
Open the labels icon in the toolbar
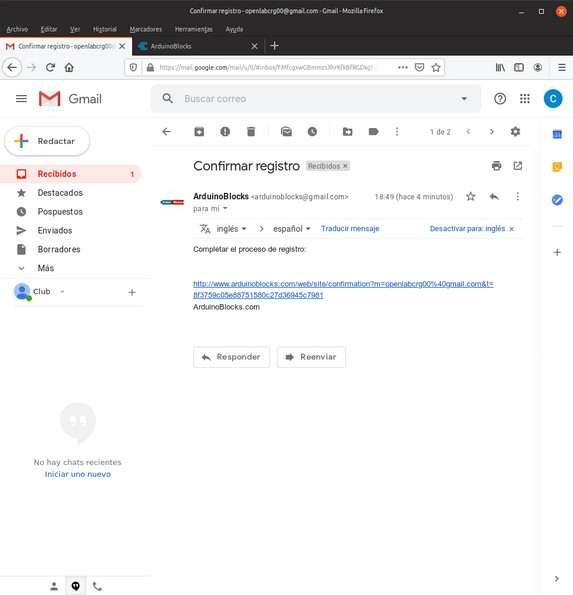pos(373,132)
